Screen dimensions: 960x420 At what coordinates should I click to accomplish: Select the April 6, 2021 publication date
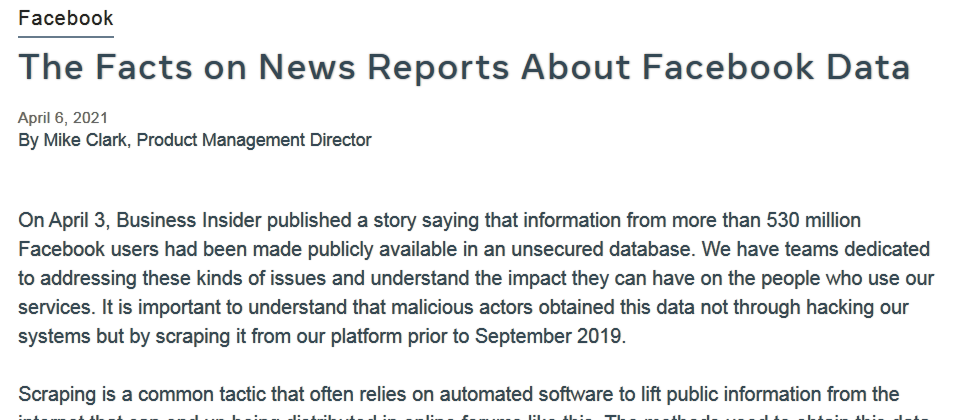pyautogui.click(x=63, y=118)
